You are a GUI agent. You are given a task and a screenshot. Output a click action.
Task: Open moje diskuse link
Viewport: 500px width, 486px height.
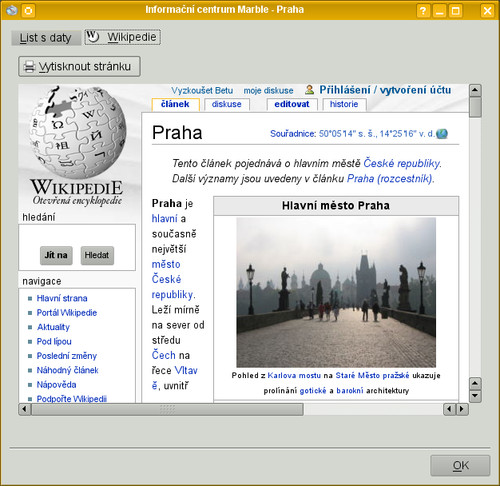click(x=268, y=91)
